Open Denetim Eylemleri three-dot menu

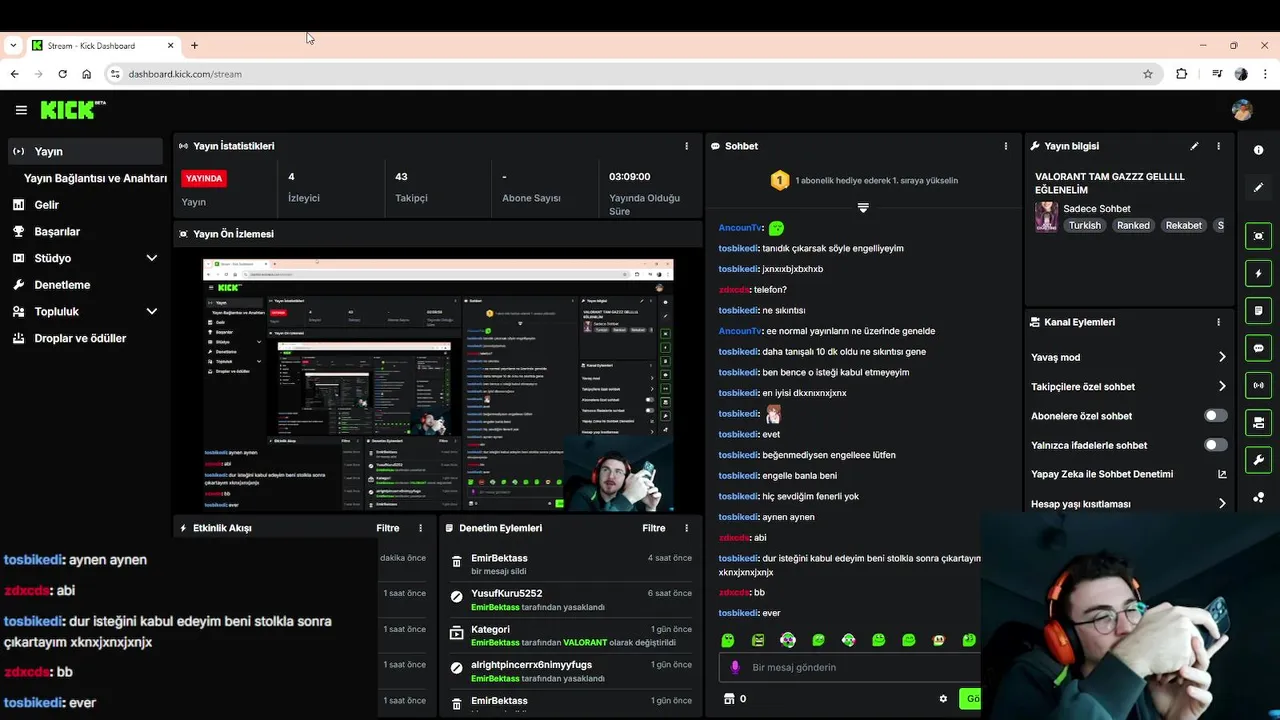[x=686, y=528]
